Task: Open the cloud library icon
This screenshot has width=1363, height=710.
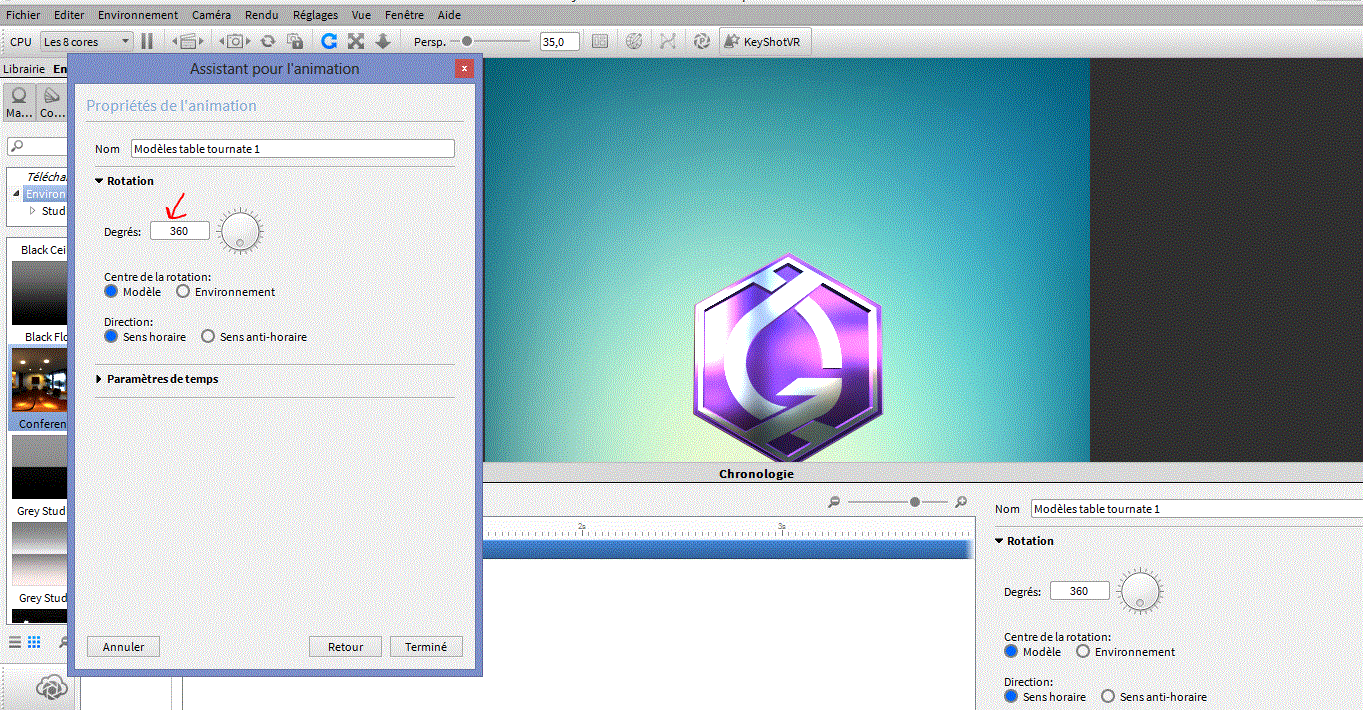Action: (x=50, y=687)
